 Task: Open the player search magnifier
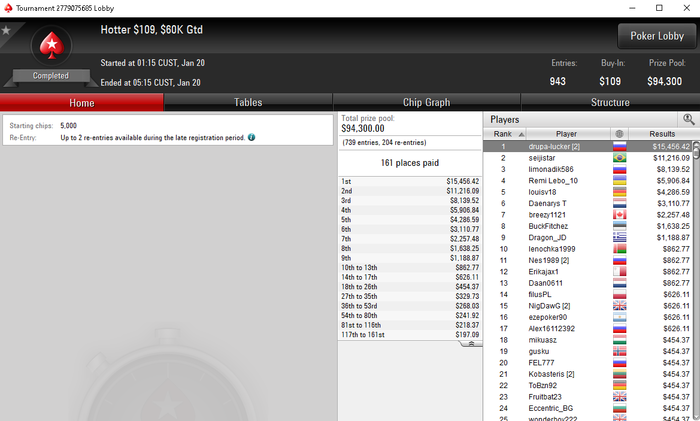point(688,119)
